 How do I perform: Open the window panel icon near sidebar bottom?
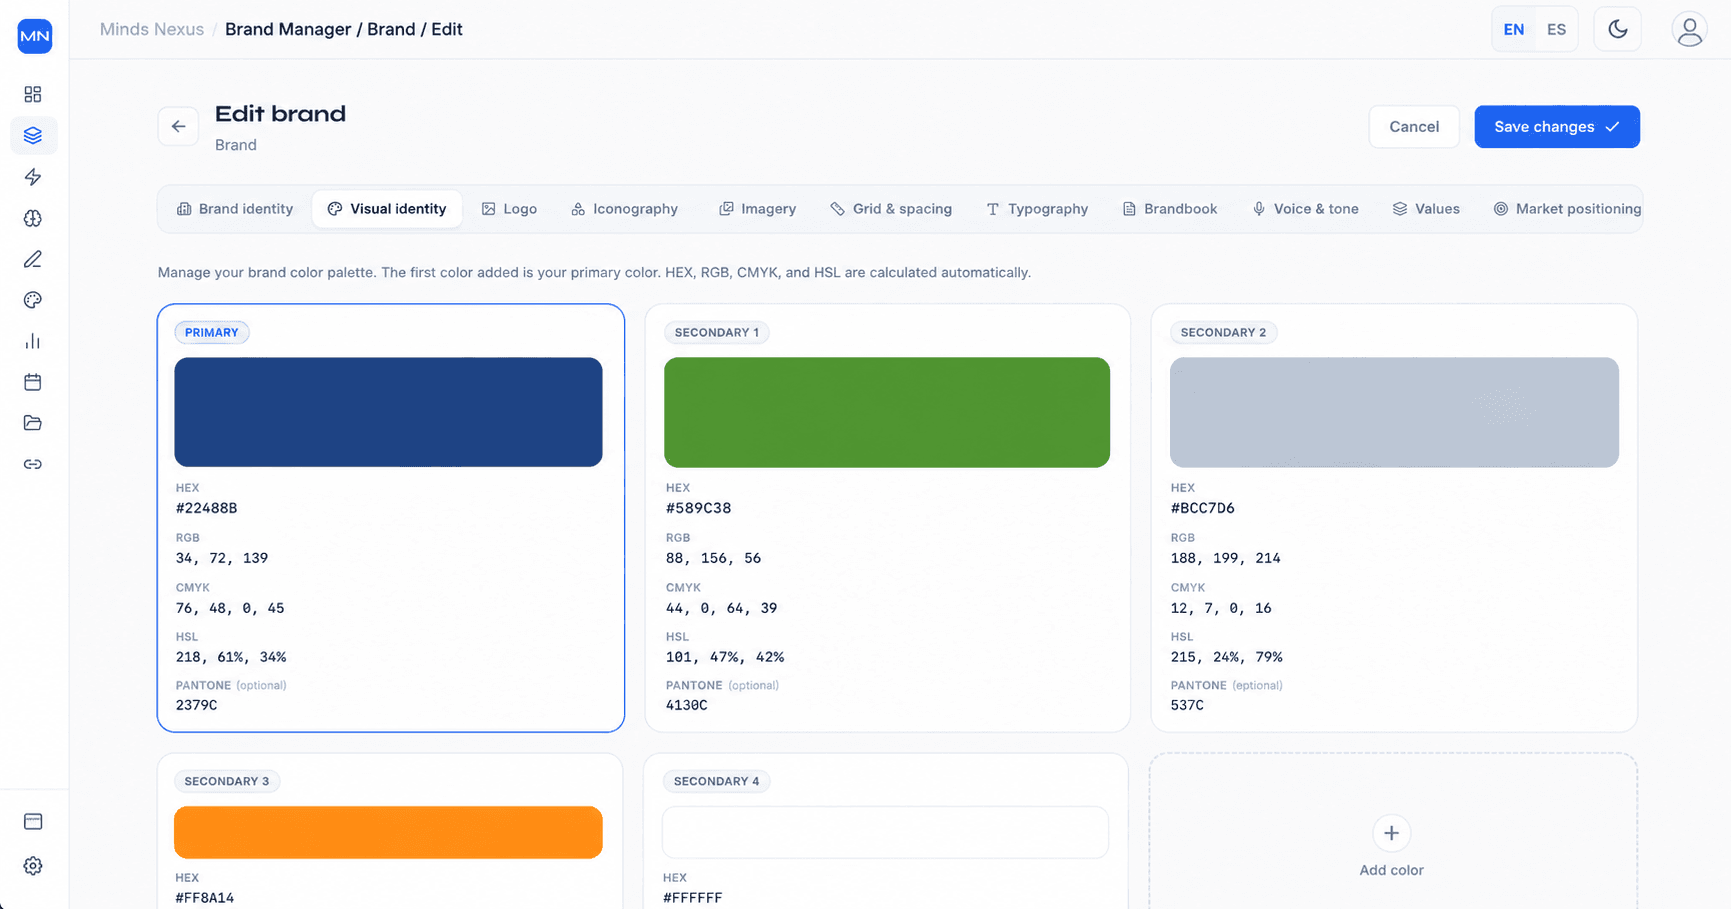pos(33,821)
